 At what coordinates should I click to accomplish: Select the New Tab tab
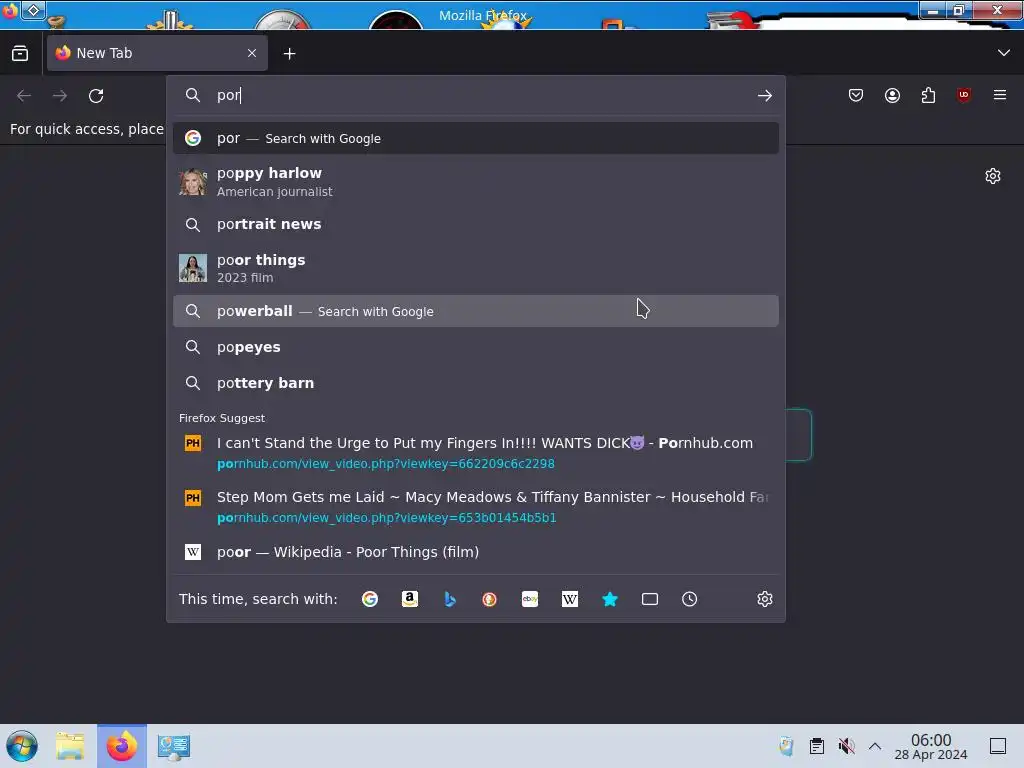point(157,53)
